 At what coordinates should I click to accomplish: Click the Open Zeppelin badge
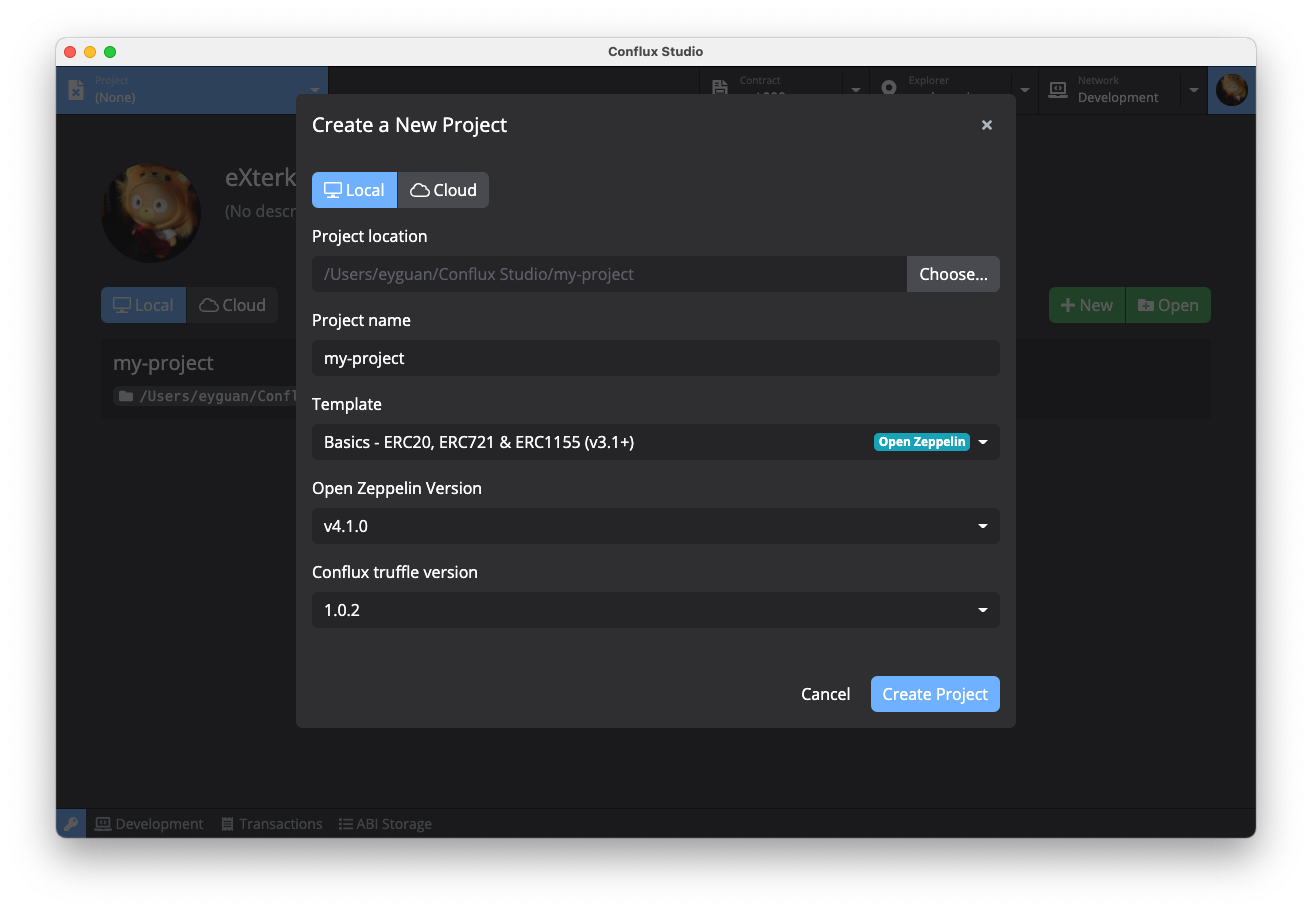point(922,442)
